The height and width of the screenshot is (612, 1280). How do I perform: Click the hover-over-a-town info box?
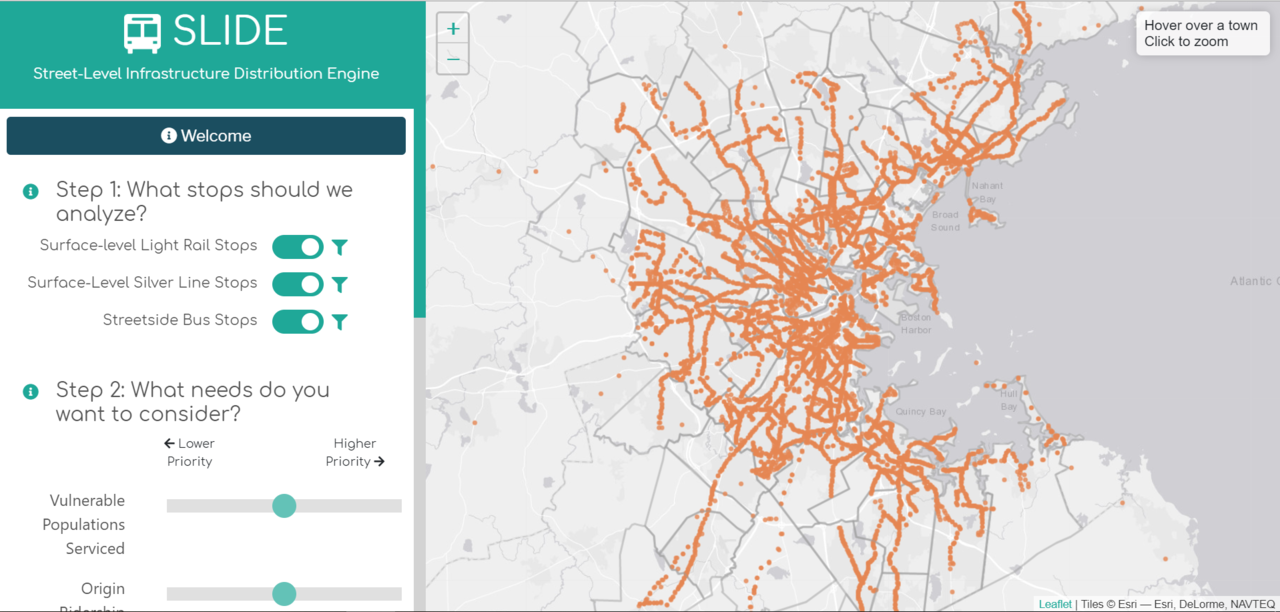[x=1200, y=34]
